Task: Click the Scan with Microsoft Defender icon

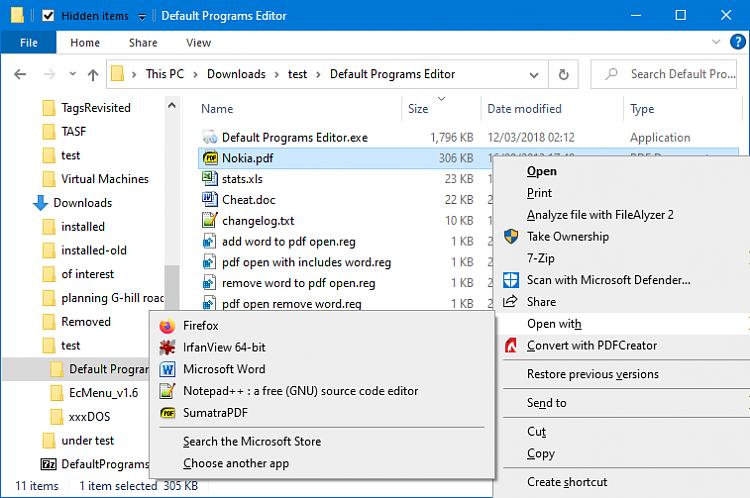Action: coord(511,280)
